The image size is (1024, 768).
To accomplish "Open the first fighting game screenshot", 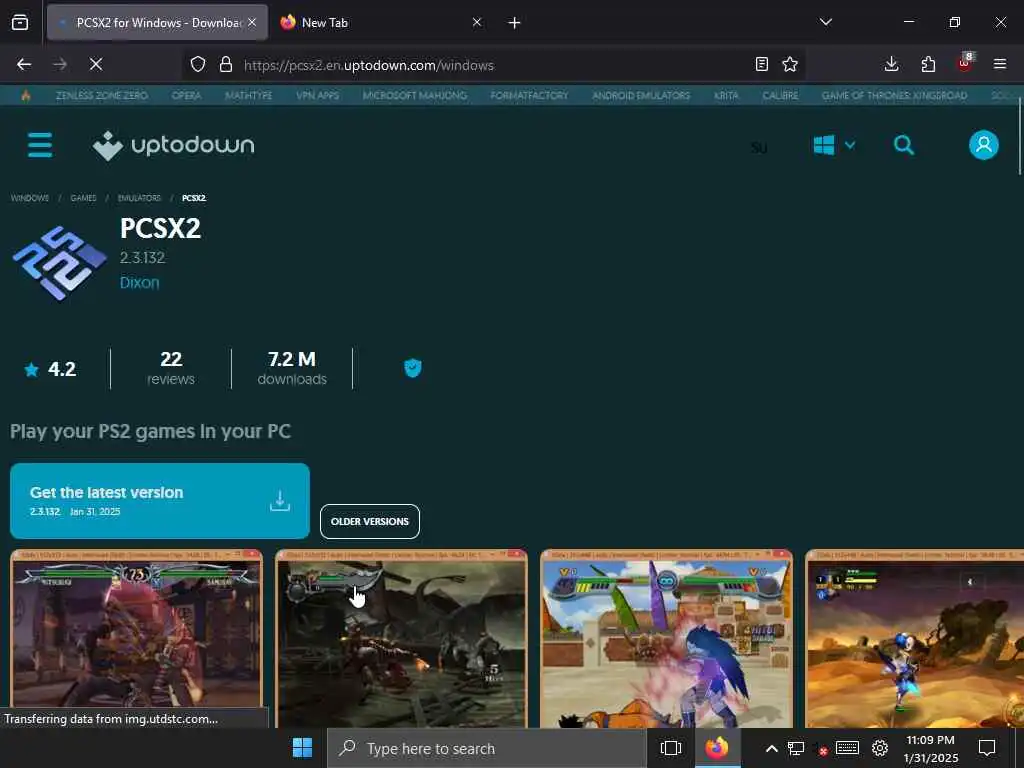I will pyautogui.click(x=136, y=638).
